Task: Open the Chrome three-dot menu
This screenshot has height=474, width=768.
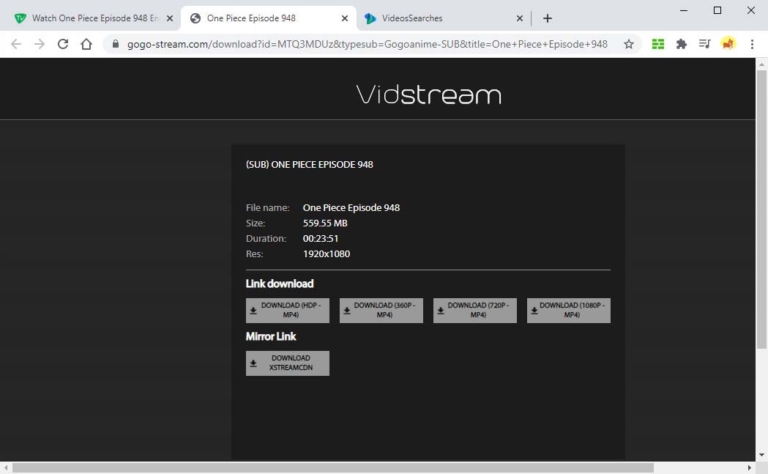Action: 752,44
